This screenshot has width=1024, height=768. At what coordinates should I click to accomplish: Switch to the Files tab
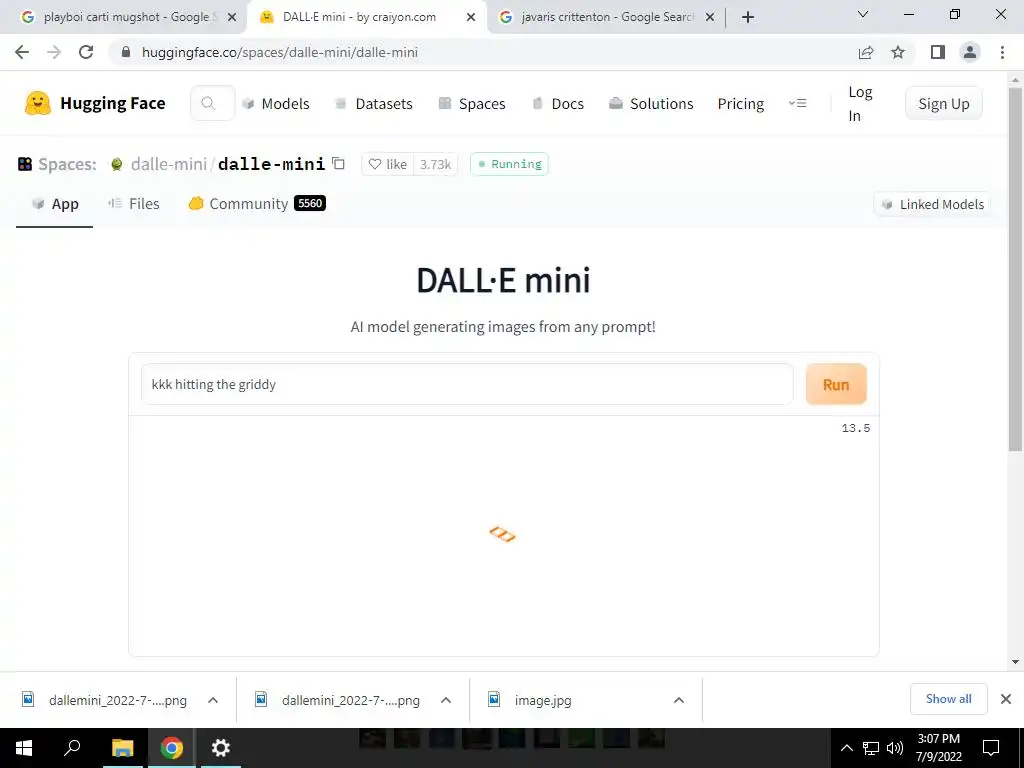pyautogui.click(x=134, y=204)
